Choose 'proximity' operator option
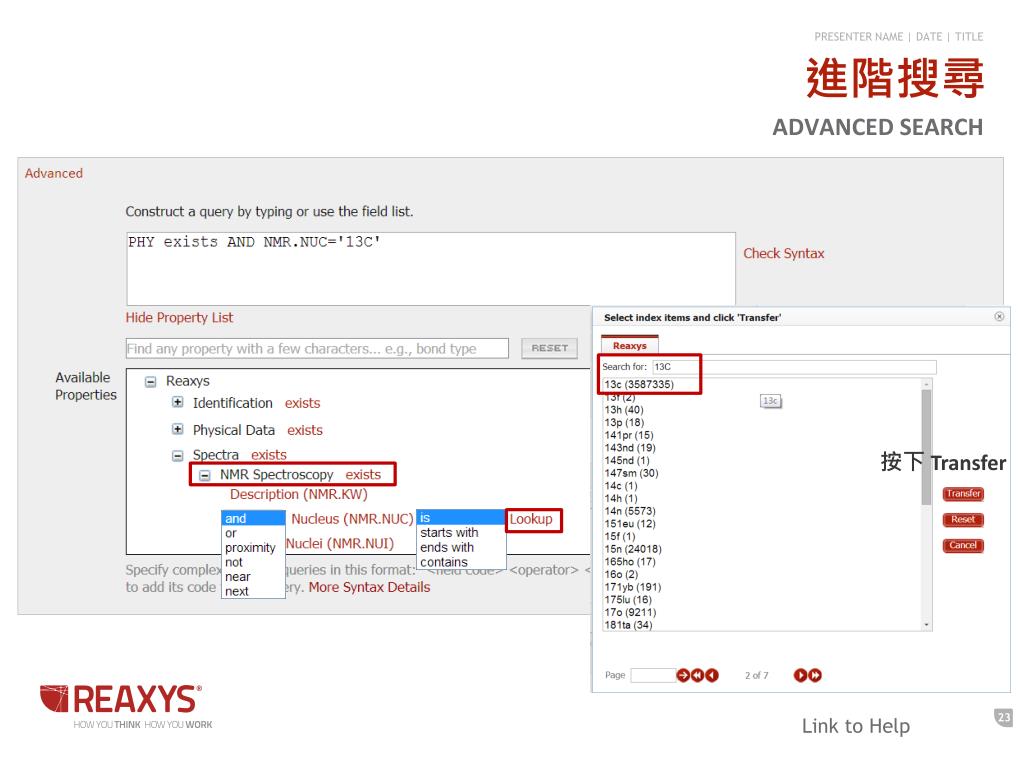The width and height of the screenshot is (1024, 768). click(x=253, y=547)
